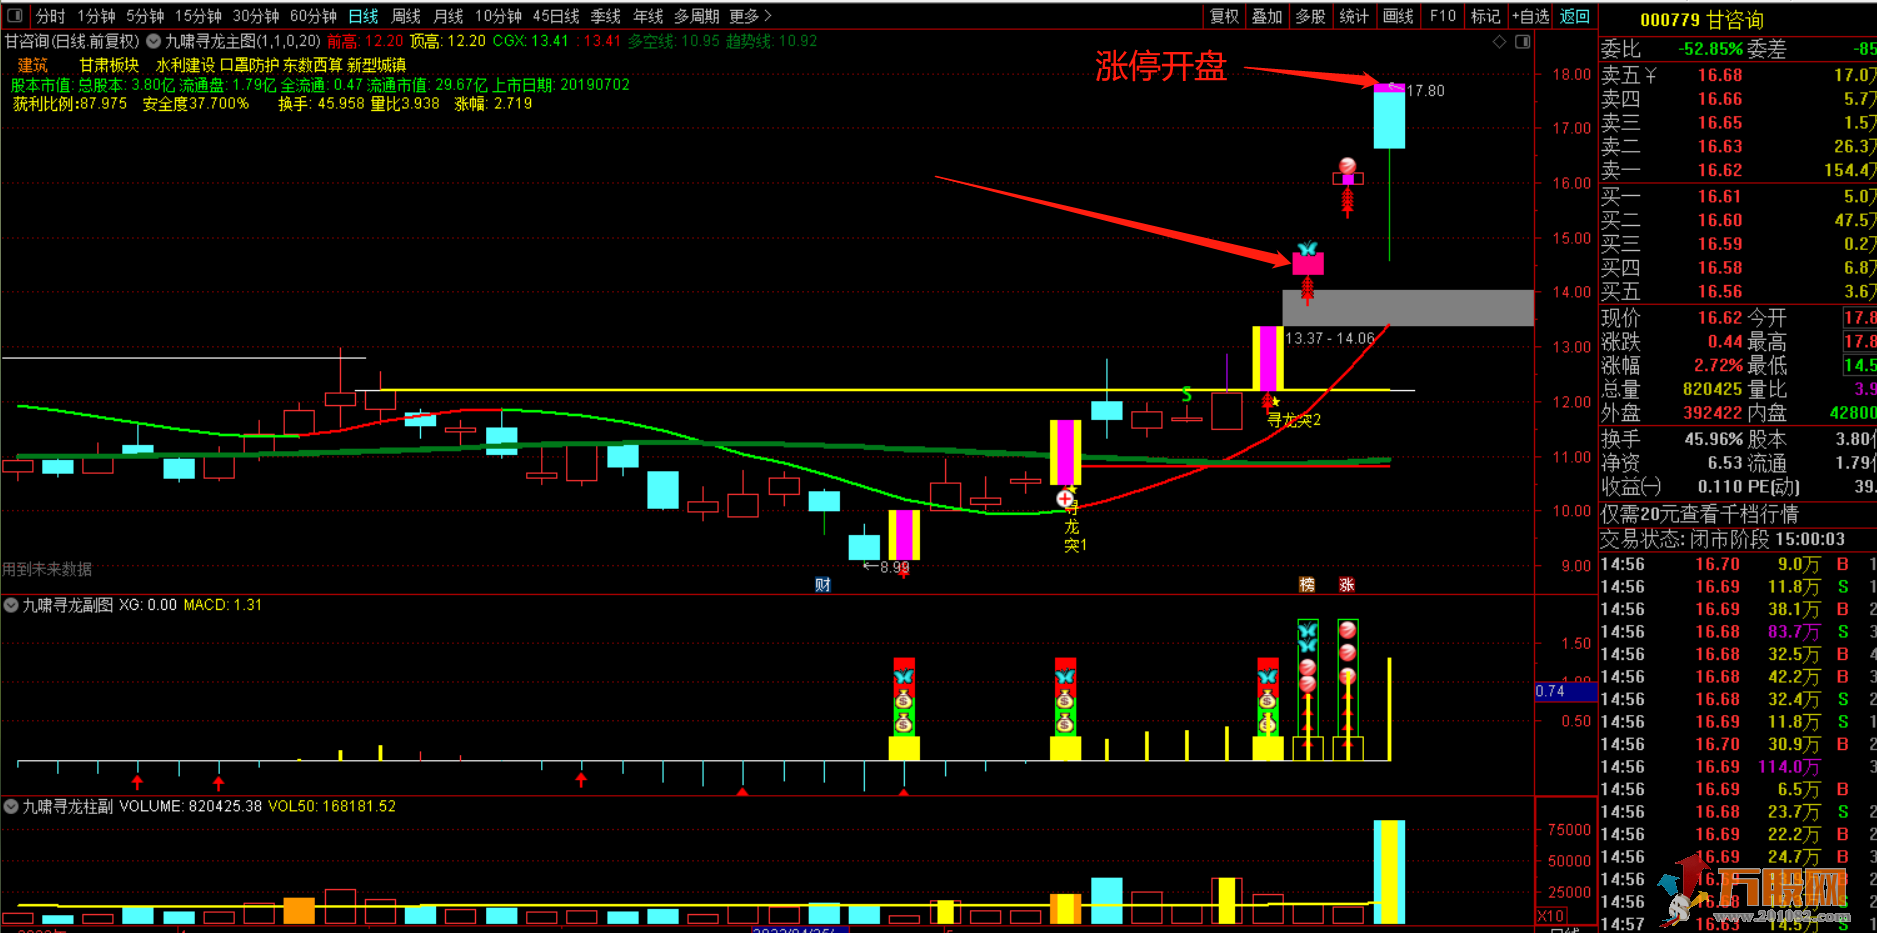This screenshot has height=933, width=1877.
Task: Click the 标记 mark button
Action: (1486, 16)
